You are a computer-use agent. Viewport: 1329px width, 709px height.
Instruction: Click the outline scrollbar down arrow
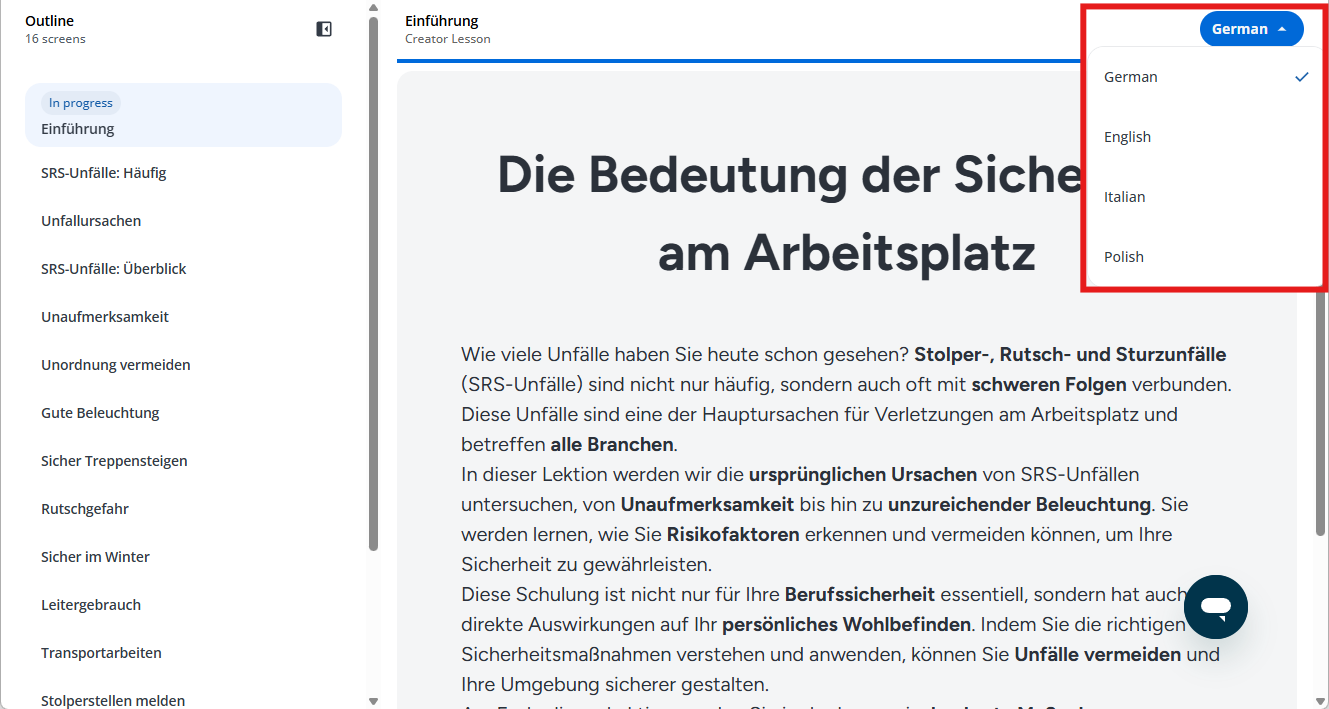pos(374,701)
